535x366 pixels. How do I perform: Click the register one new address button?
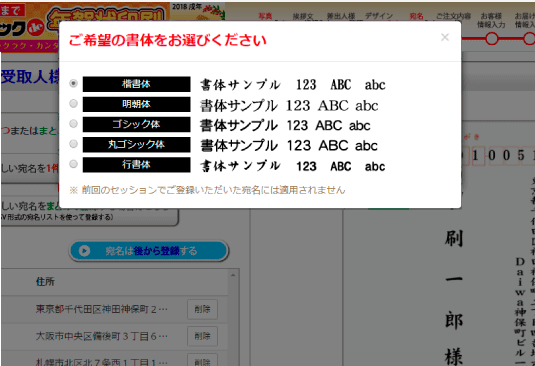[30, 169]
